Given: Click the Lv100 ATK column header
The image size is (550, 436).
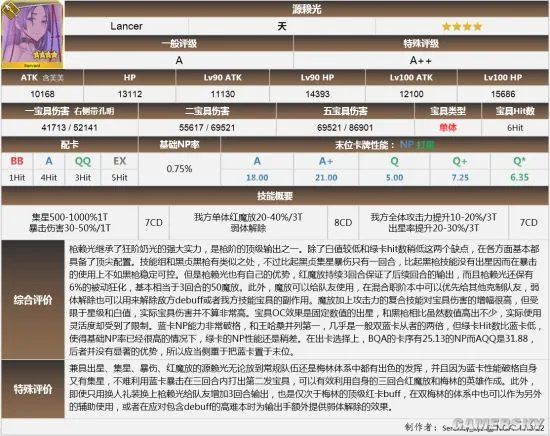Looking at the screenshot, I should click(411, 78).
